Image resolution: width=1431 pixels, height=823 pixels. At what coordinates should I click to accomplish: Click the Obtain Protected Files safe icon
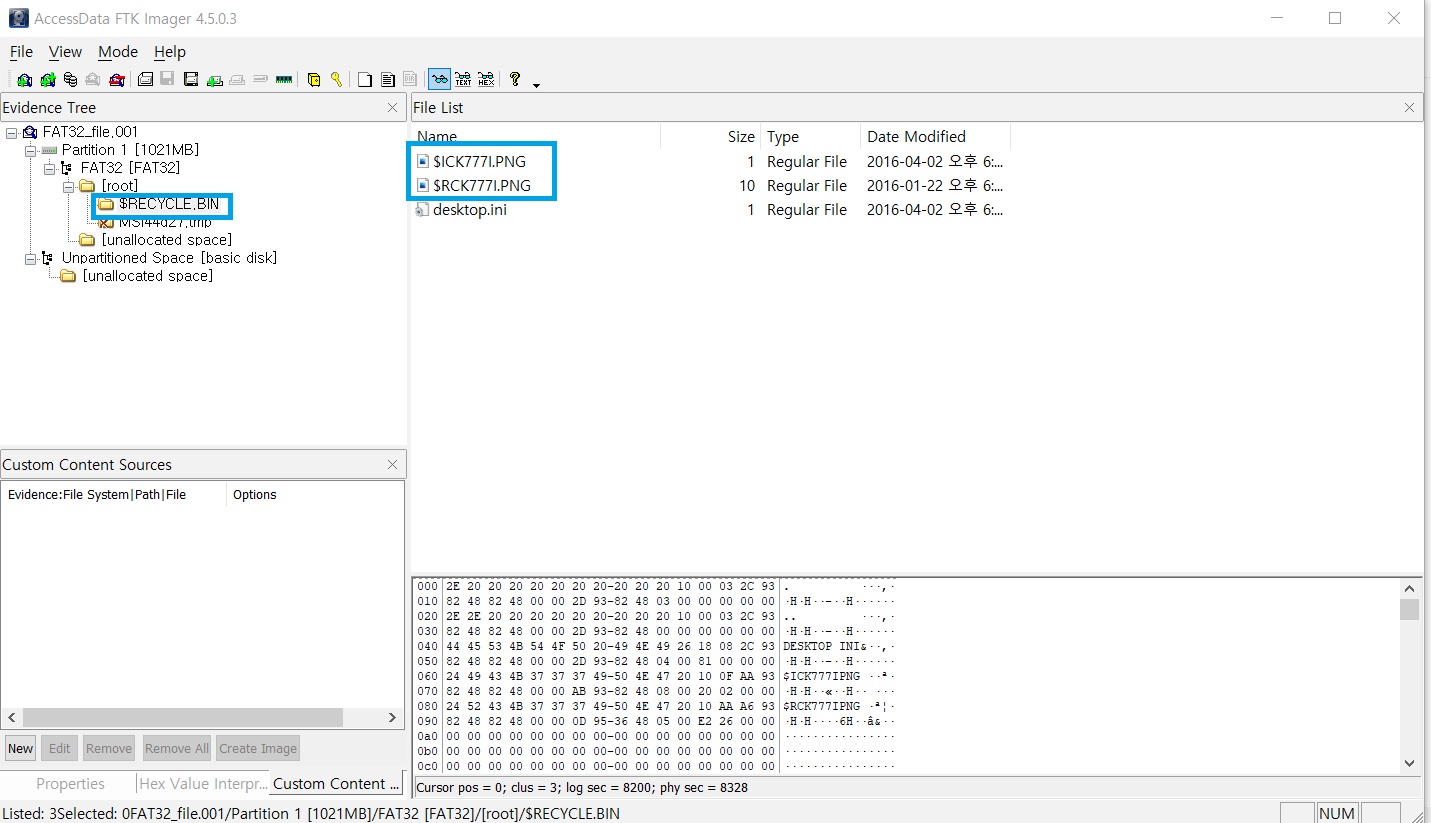click(x=313, y=80)
